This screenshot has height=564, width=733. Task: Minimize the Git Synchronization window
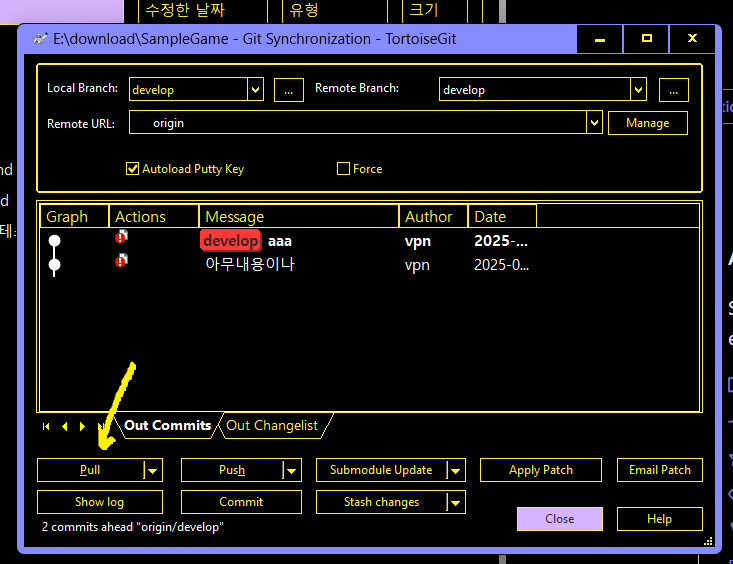[600, 39]
